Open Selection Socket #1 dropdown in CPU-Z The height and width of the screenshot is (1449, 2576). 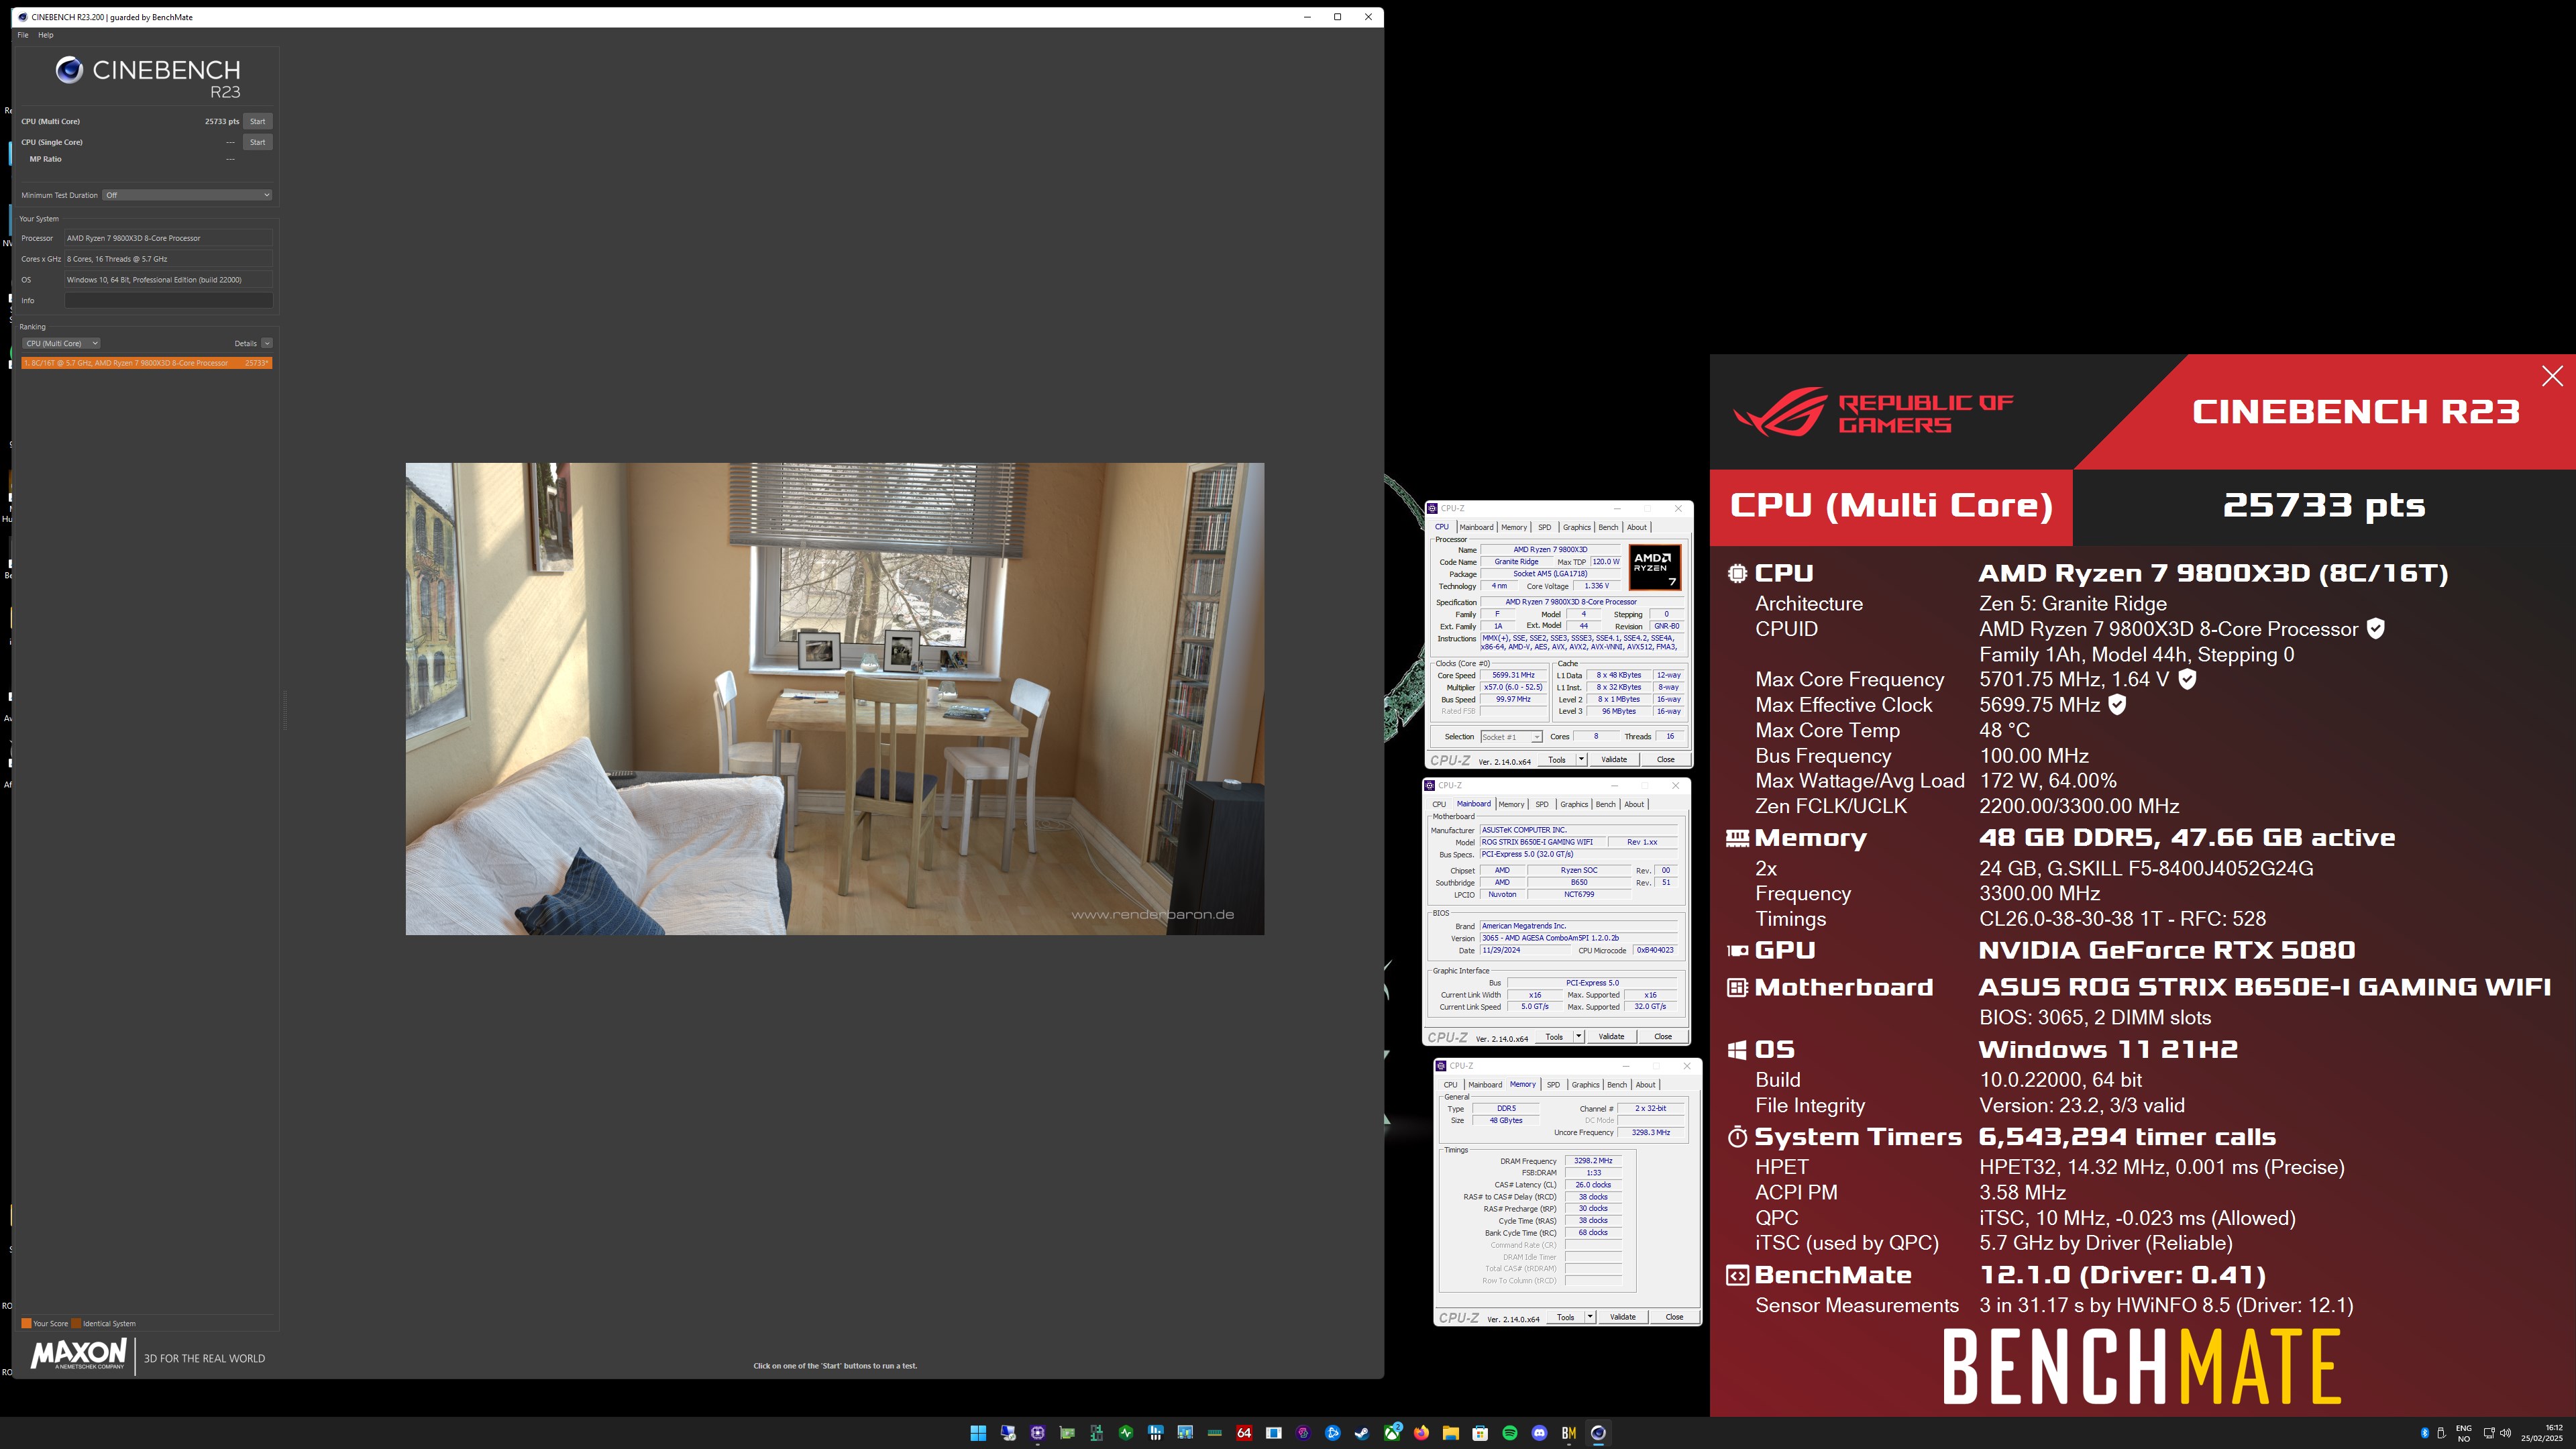click(1511, 737)
